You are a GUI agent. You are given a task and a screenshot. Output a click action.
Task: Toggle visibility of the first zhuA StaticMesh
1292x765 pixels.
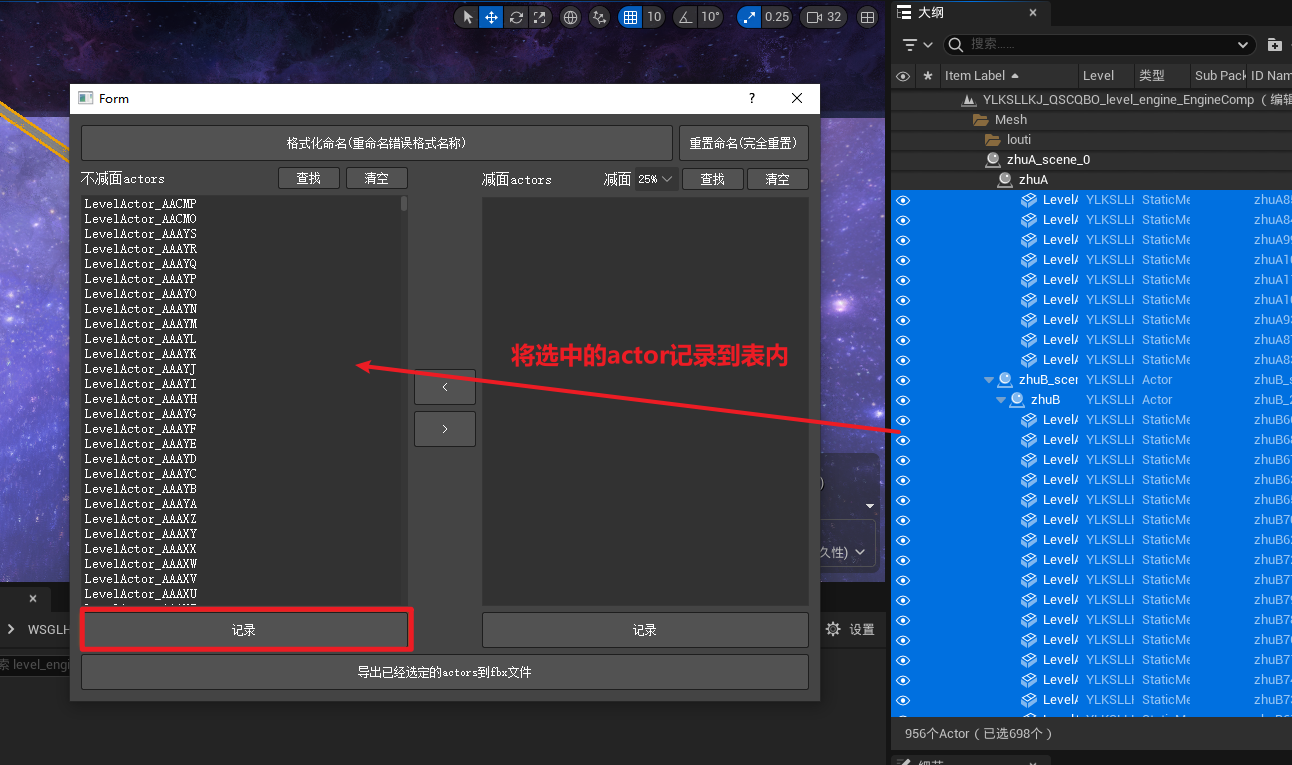pos(903,199)
